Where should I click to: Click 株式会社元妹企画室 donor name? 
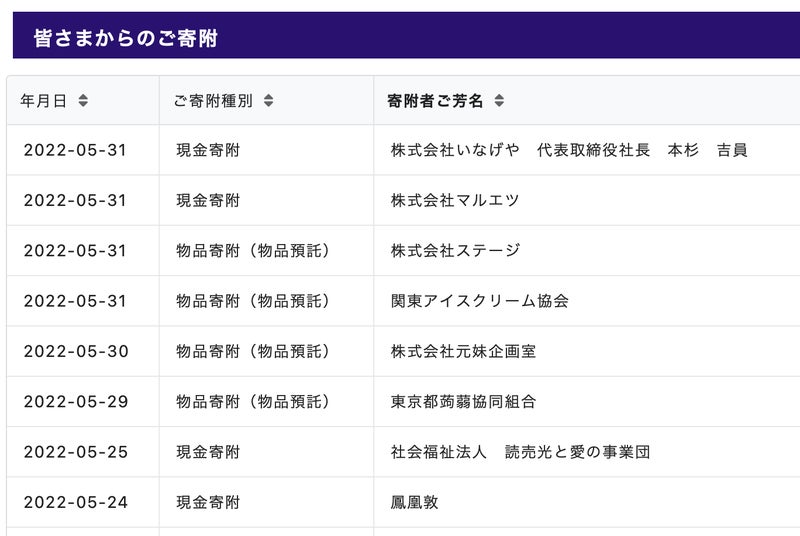[463, 351]
